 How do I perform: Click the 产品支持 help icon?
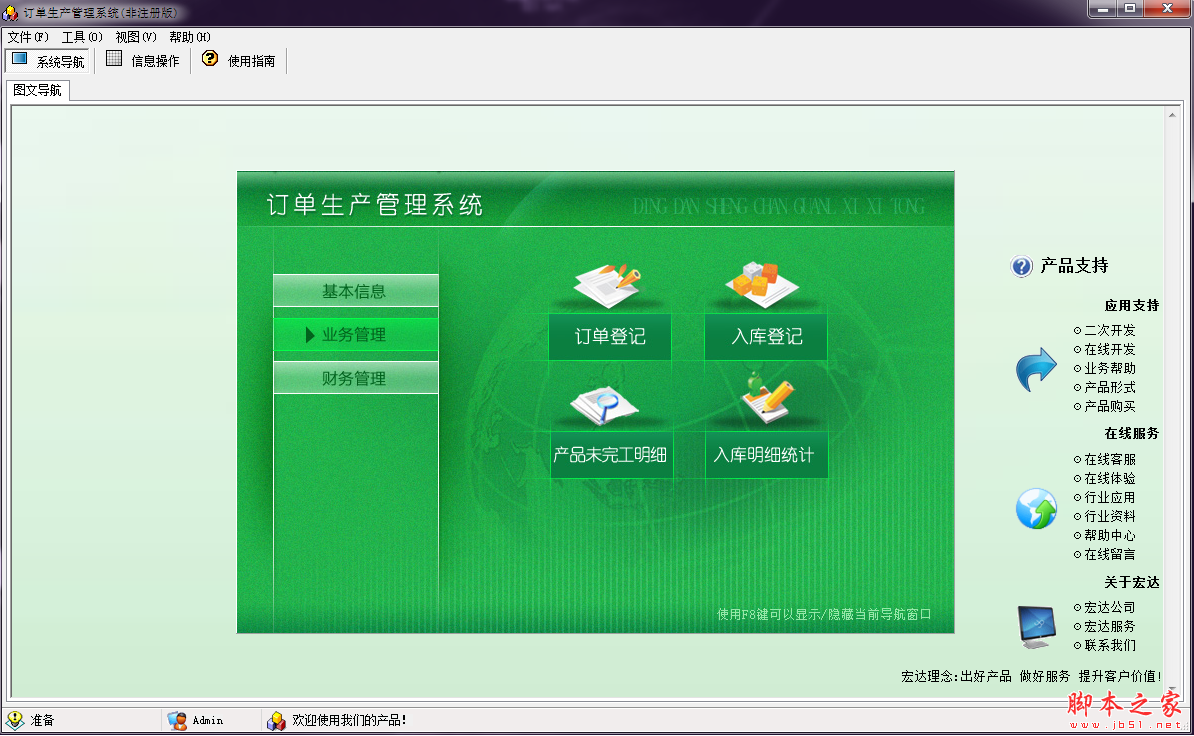(1021, 266)
